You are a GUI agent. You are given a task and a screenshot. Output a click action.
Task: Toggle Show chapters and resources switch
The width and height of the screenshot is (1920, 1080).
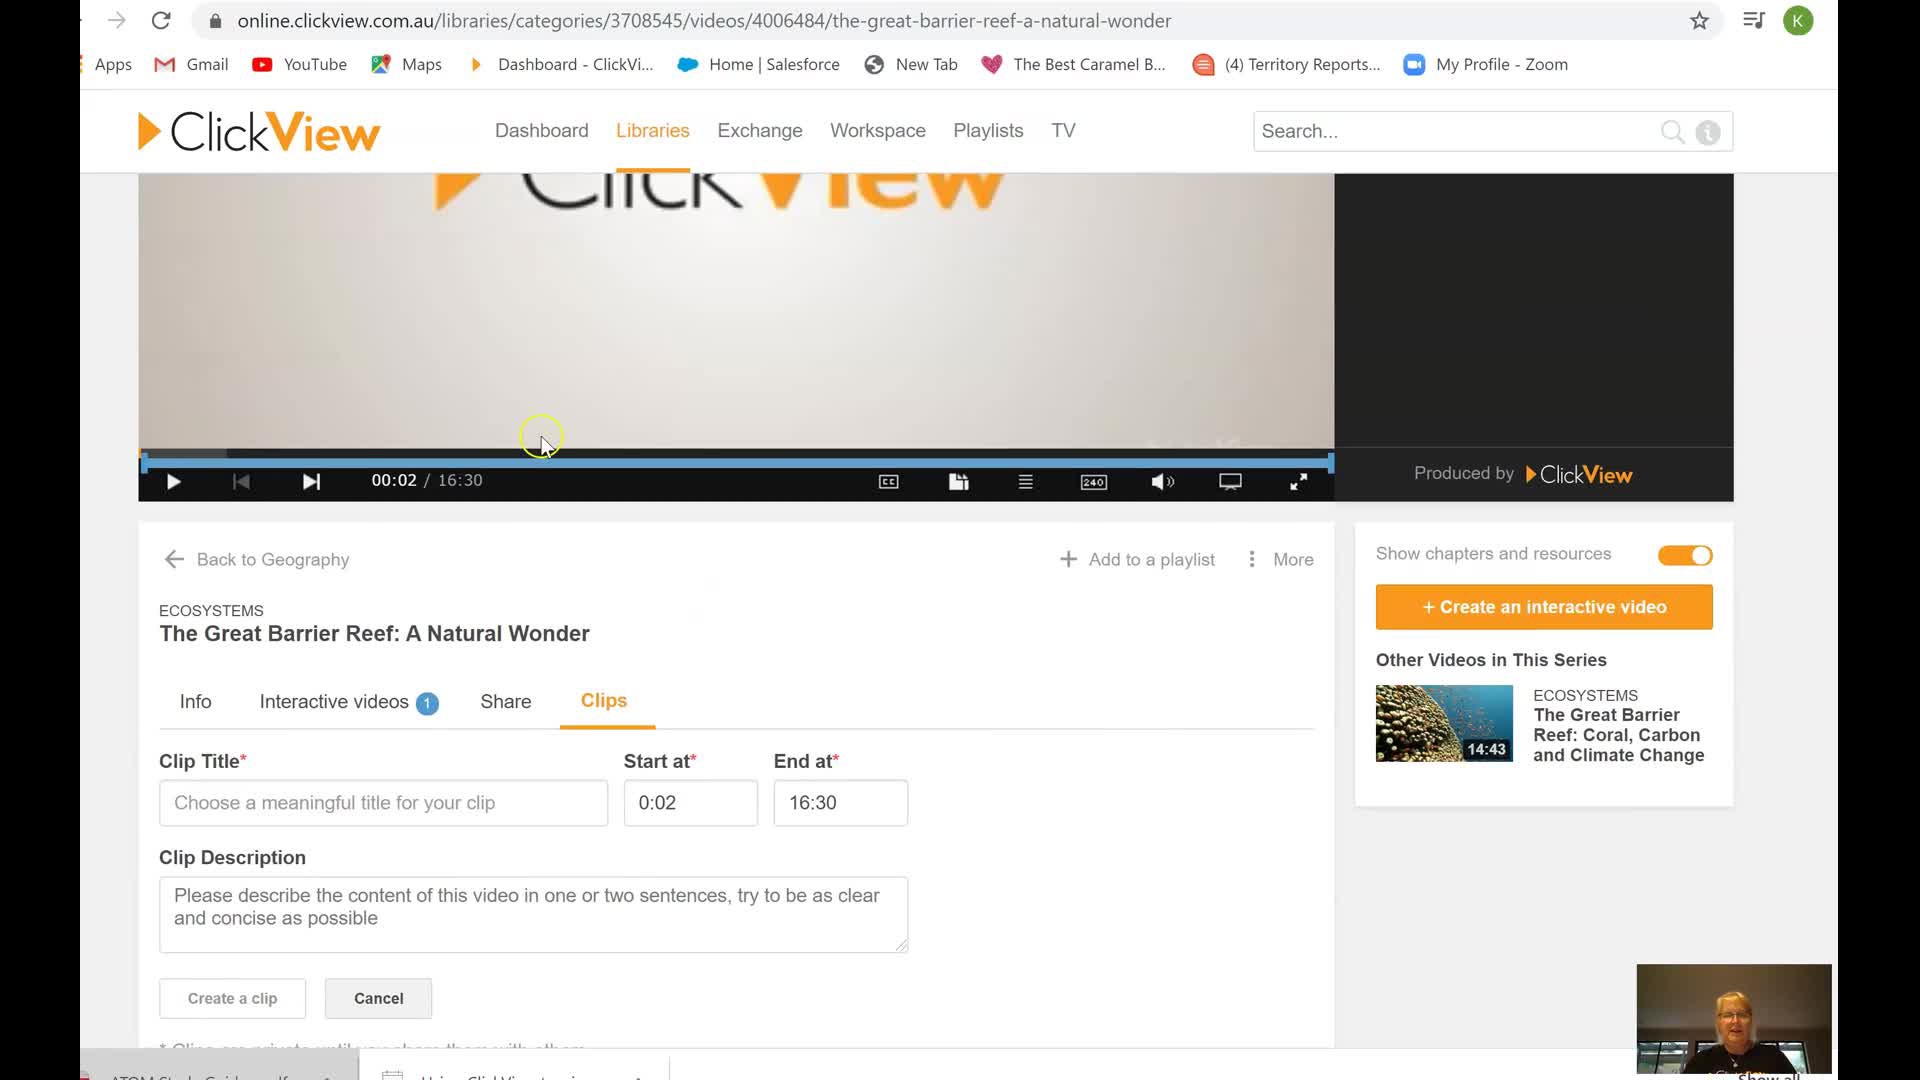pos(1685,555)
